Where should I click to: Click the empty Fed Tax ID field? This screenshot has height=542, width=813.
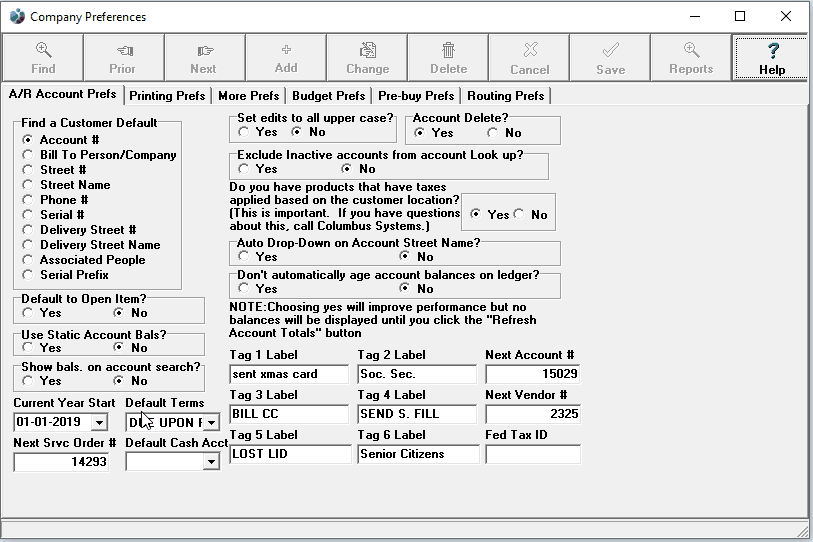tap(532, 454)
